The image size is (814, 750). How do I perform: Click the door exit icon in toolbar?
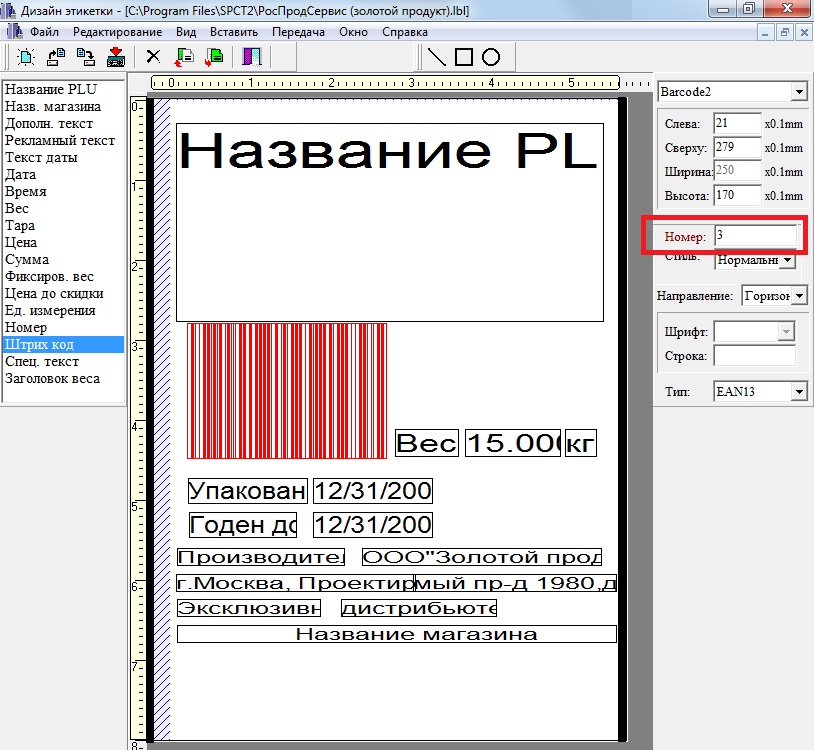[251, 56]
